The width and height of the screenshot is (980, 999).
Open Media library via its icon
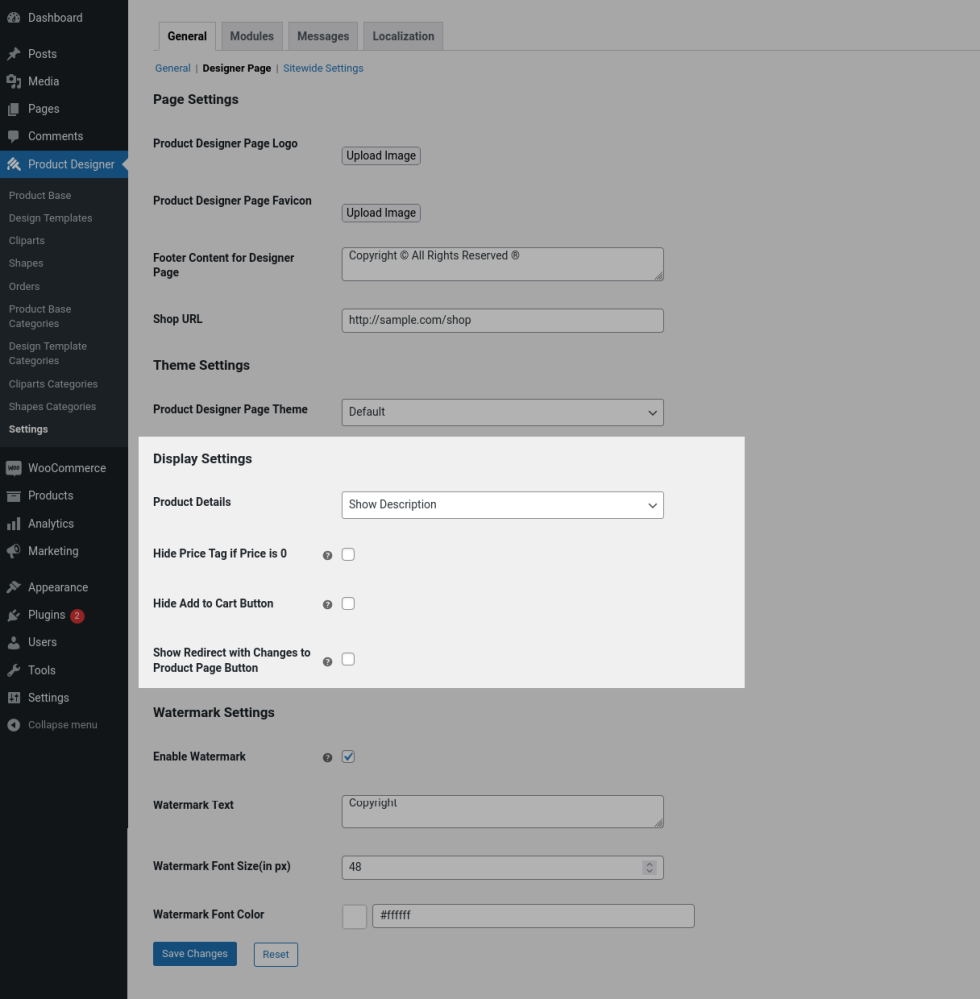pyautogui.click(x=14, y=82)
